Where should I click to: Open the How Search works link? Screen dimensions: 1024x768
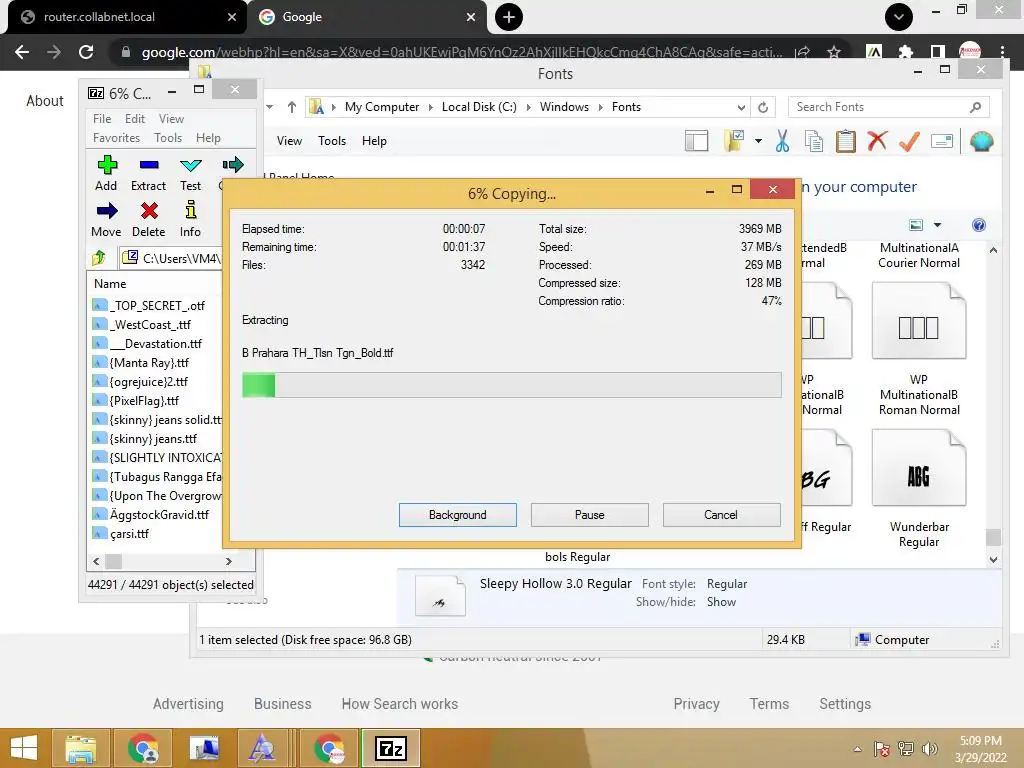(400, 704)
